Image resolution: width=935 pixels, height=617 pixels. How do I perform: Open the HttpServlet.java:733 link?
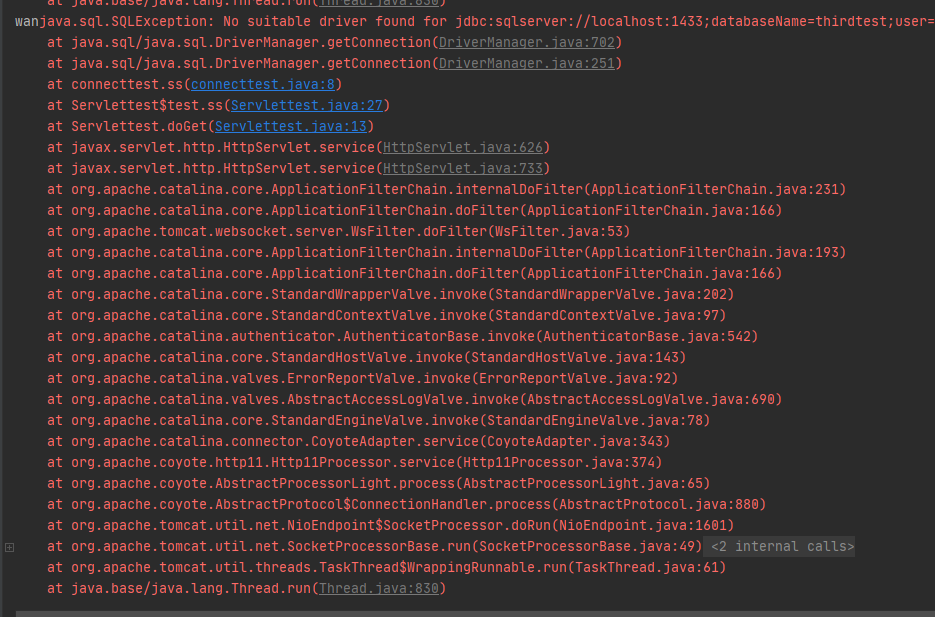463,169
